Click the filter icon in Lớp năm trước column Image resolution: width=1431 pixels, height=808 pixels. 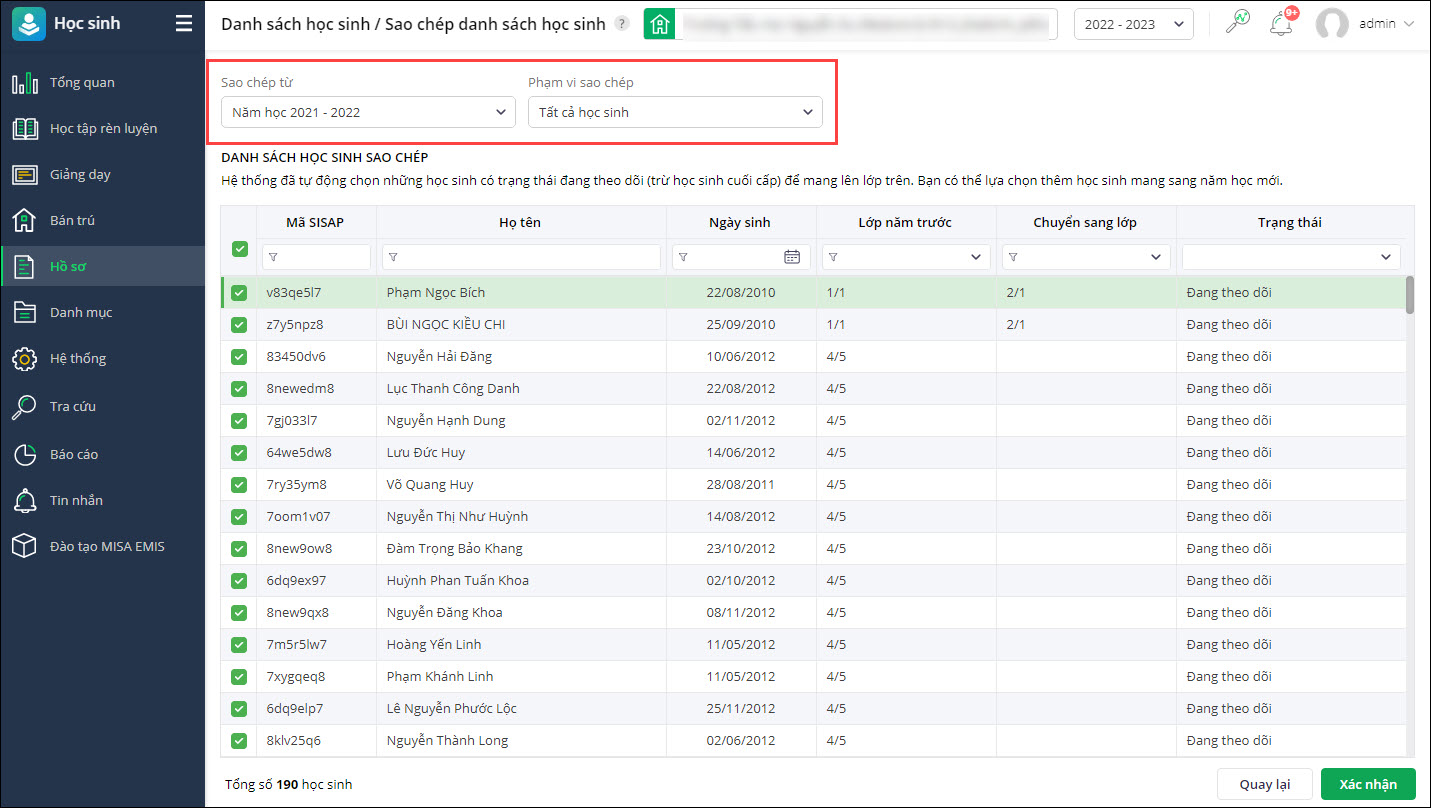[x=833, y=257]
